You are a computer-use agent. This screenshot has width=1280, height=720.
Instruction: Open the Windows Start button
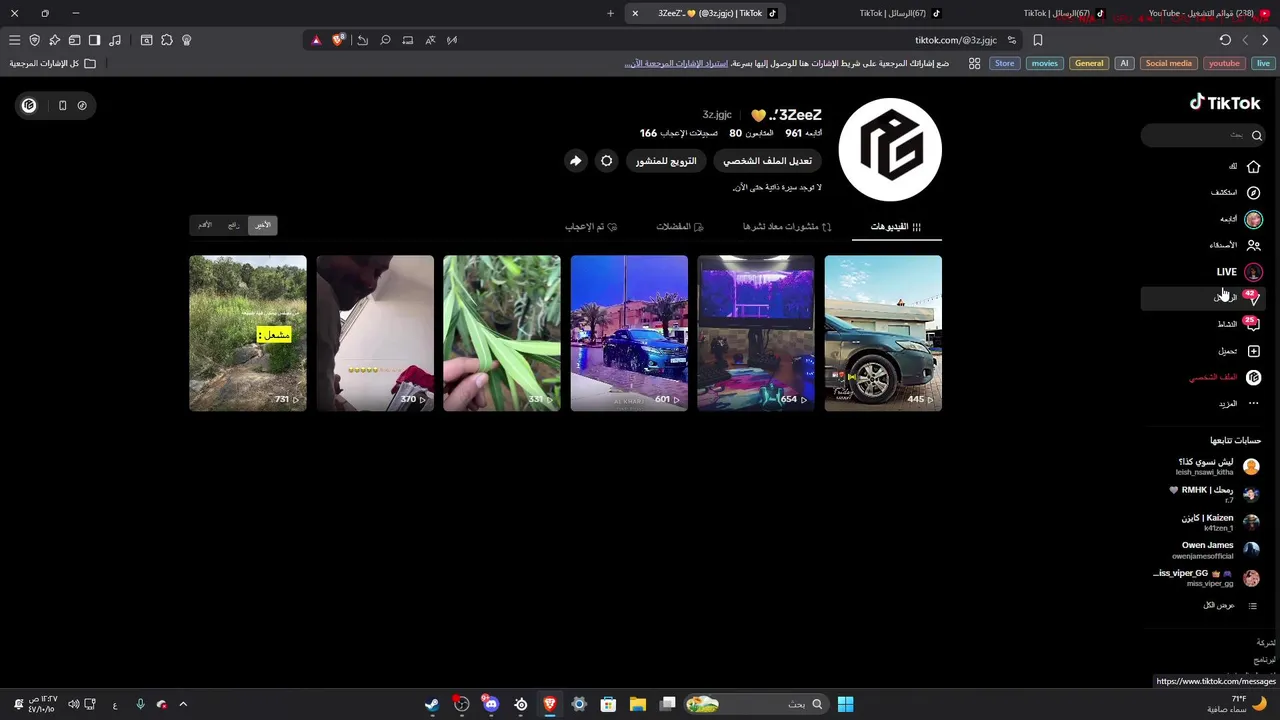click(x=845, y=704)
